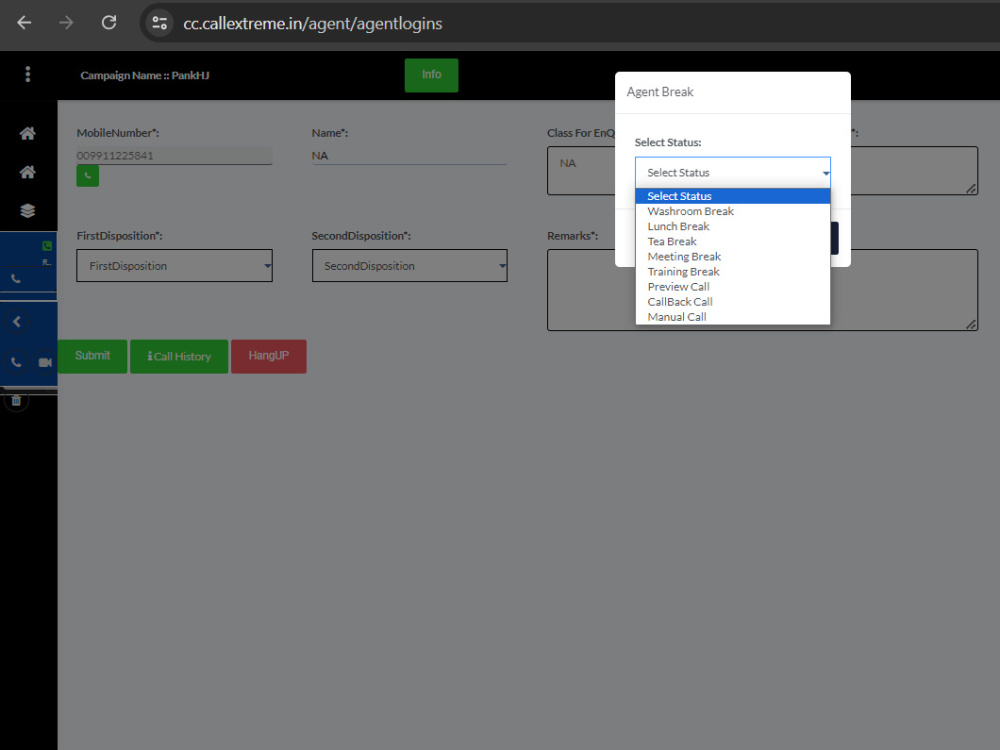The width and height of the screenshot is (1000, 750).
Task: Click the address bar URL
Action: point(312,24)
